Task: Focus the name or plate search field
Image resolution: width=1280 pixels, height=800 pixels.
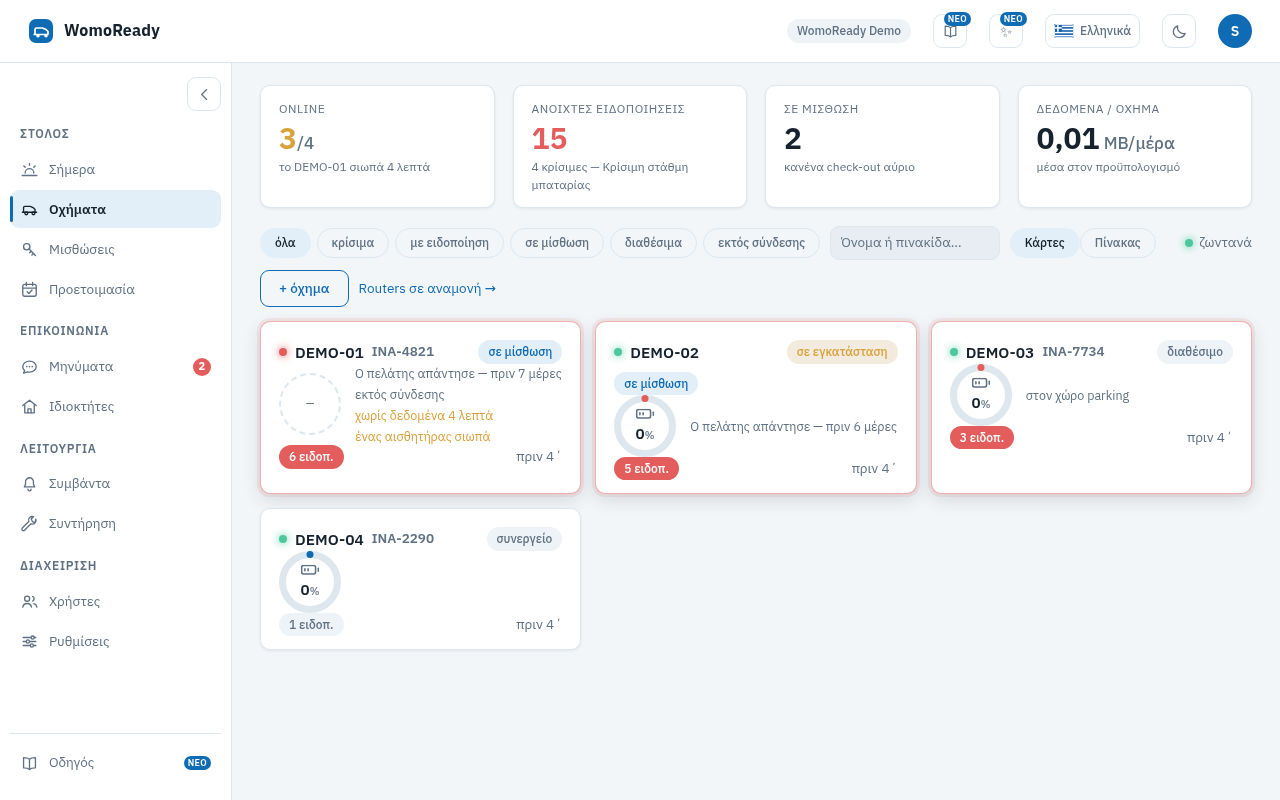Action: click(x=915, y=243)
